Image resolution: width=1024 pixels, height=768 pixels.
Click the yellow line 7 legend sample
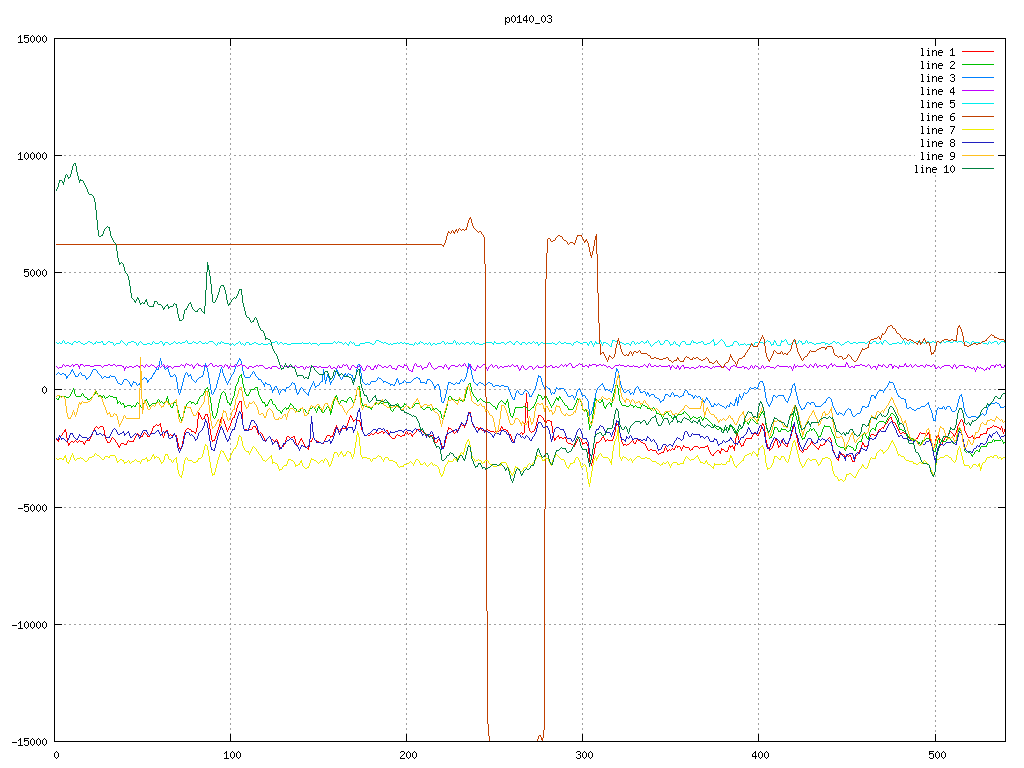pos(977,130)
